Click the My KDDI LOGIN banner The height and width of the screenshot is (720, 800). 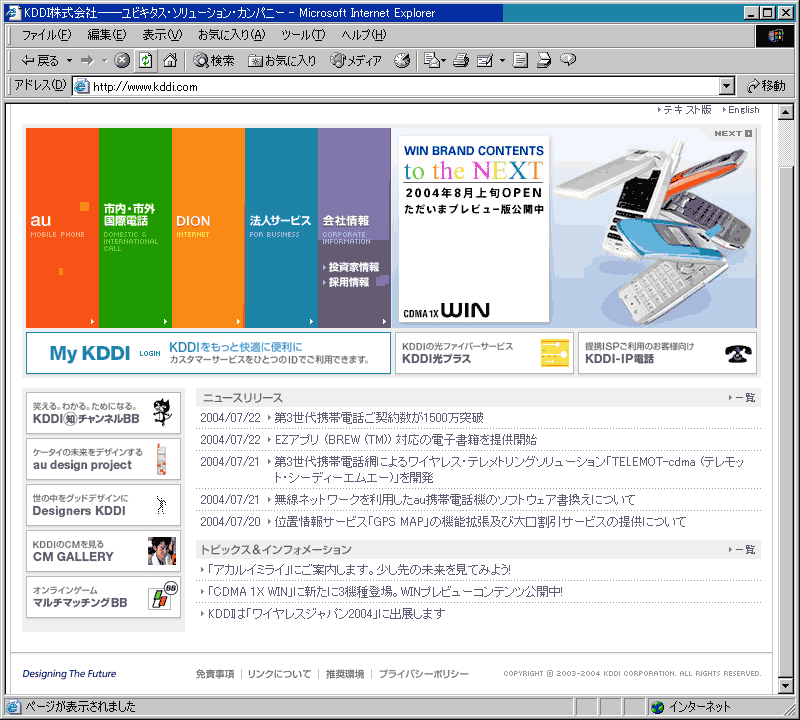coord(208,353)
